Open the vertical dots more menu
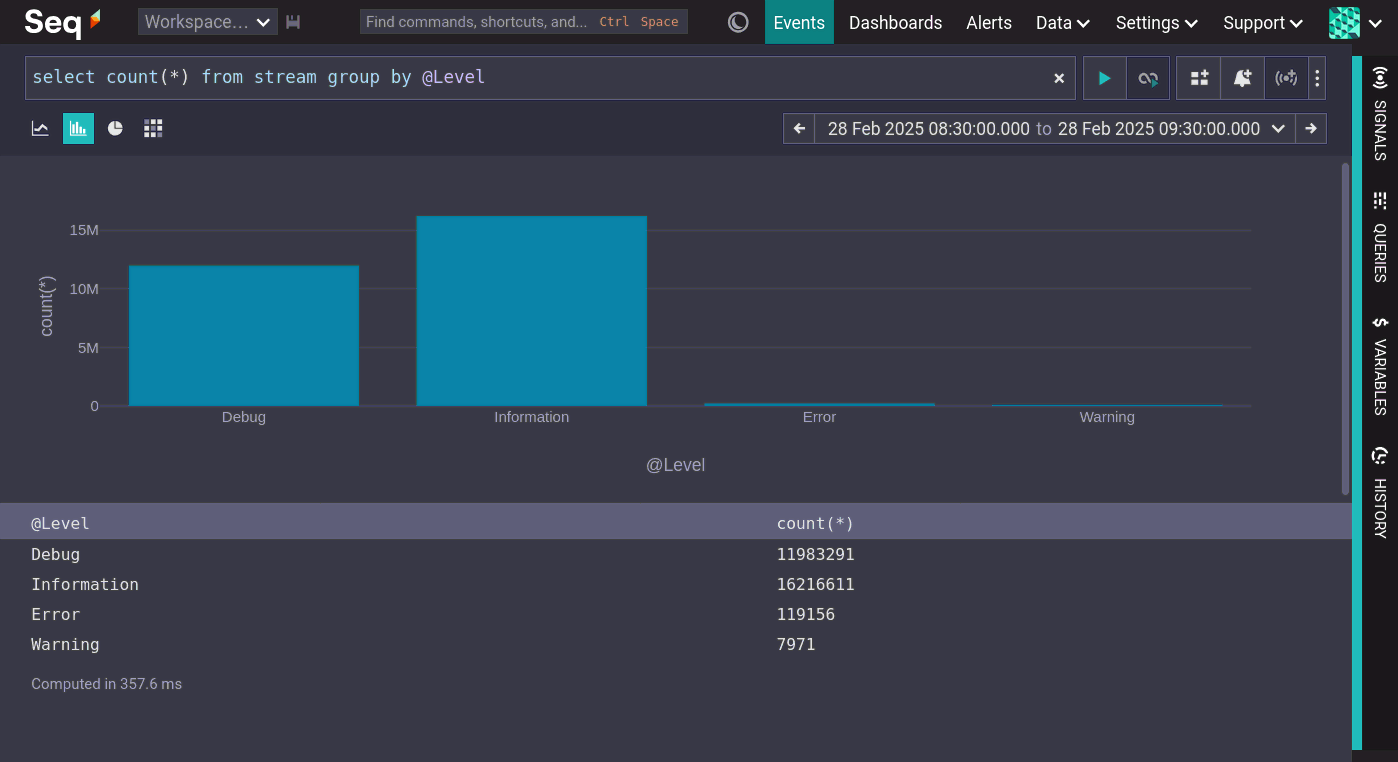Image resolution: width=1398 pixels, height=762 pixels. (x=1317, y=78)
